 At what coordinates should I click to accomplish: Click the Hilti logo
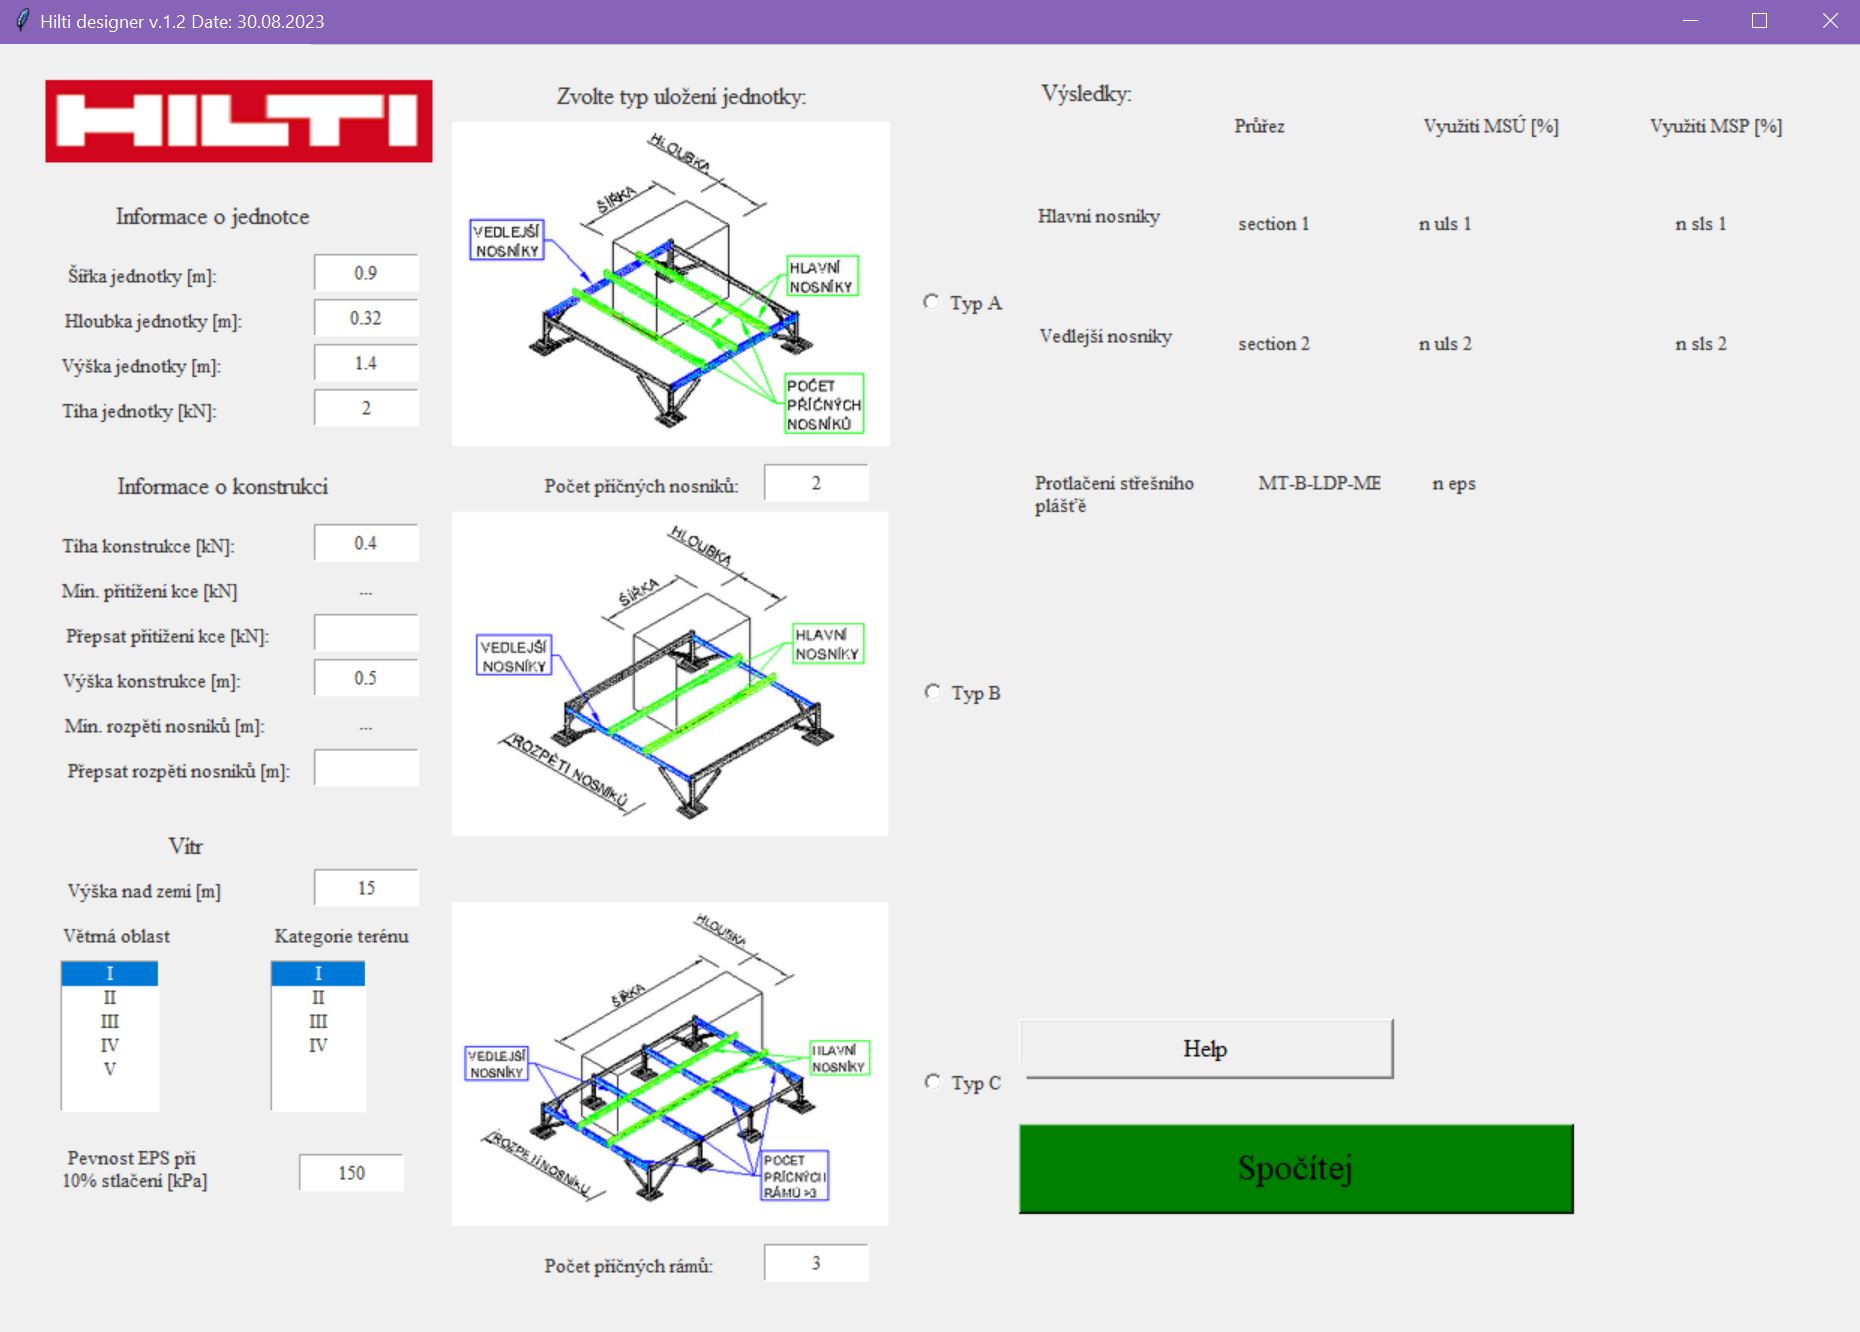tap(237, 122)
